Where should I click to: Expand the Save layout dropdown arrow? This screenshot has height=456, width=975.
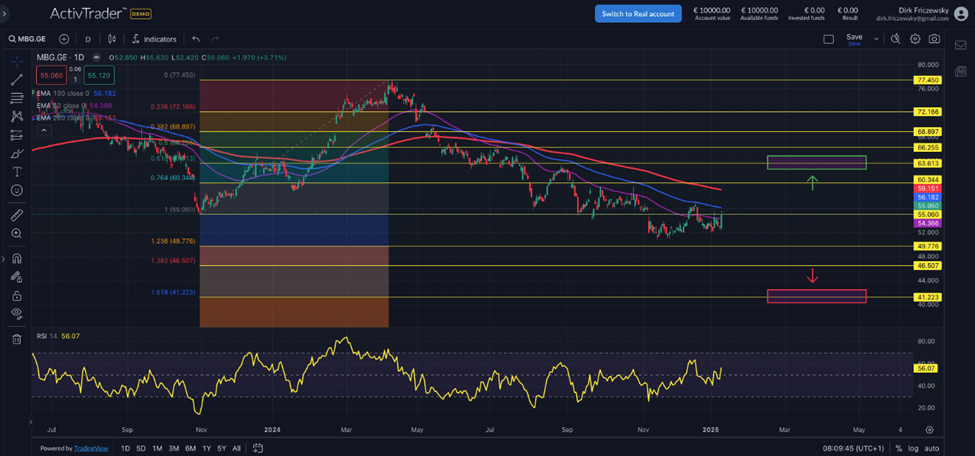[x=876, y=39]
